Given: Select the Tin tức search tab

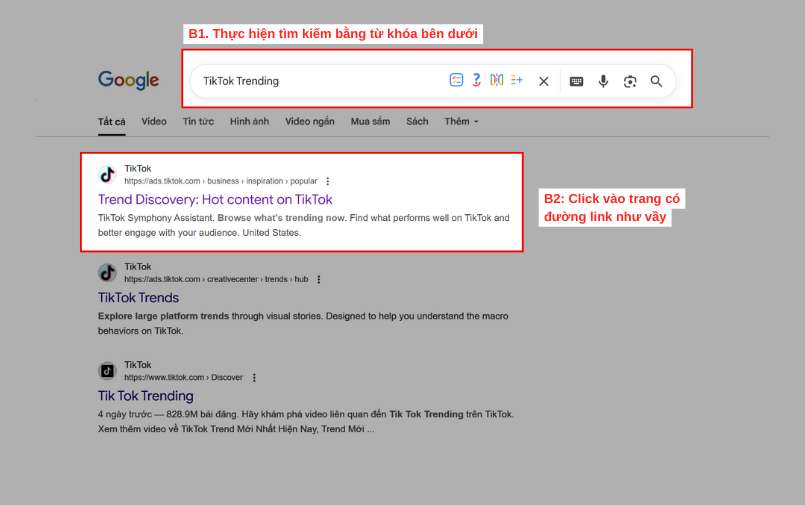Looking at the screenshot, I should tap(198, 122).
